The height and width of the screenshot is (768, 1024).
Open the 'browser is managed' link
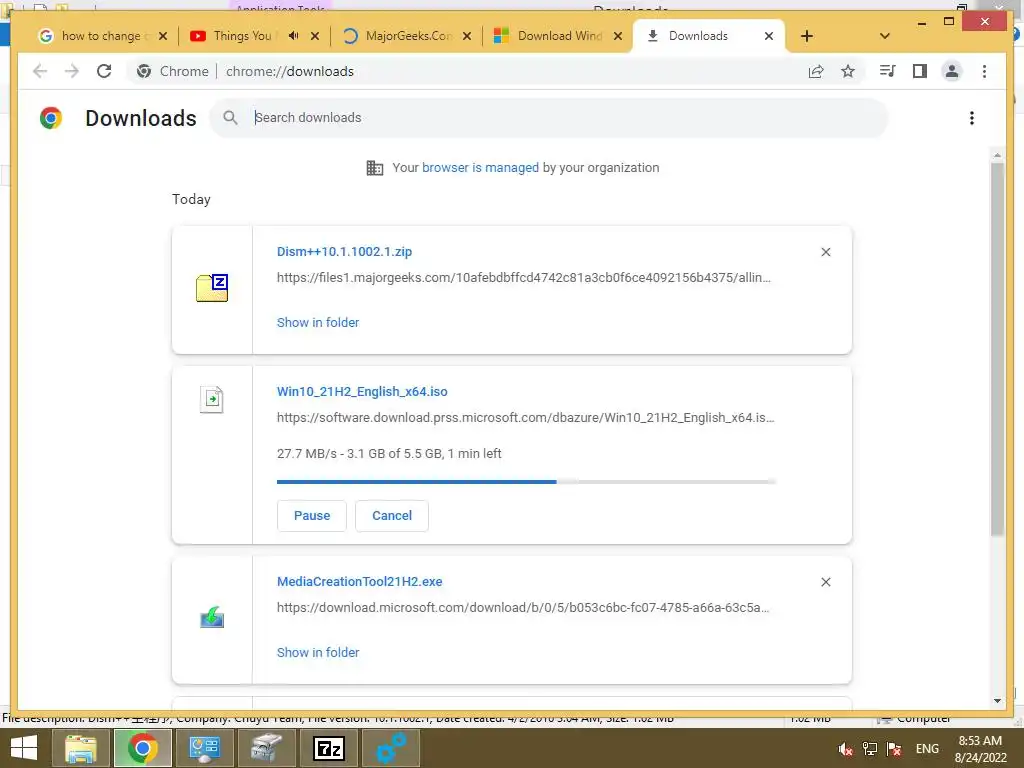point(480,168)
